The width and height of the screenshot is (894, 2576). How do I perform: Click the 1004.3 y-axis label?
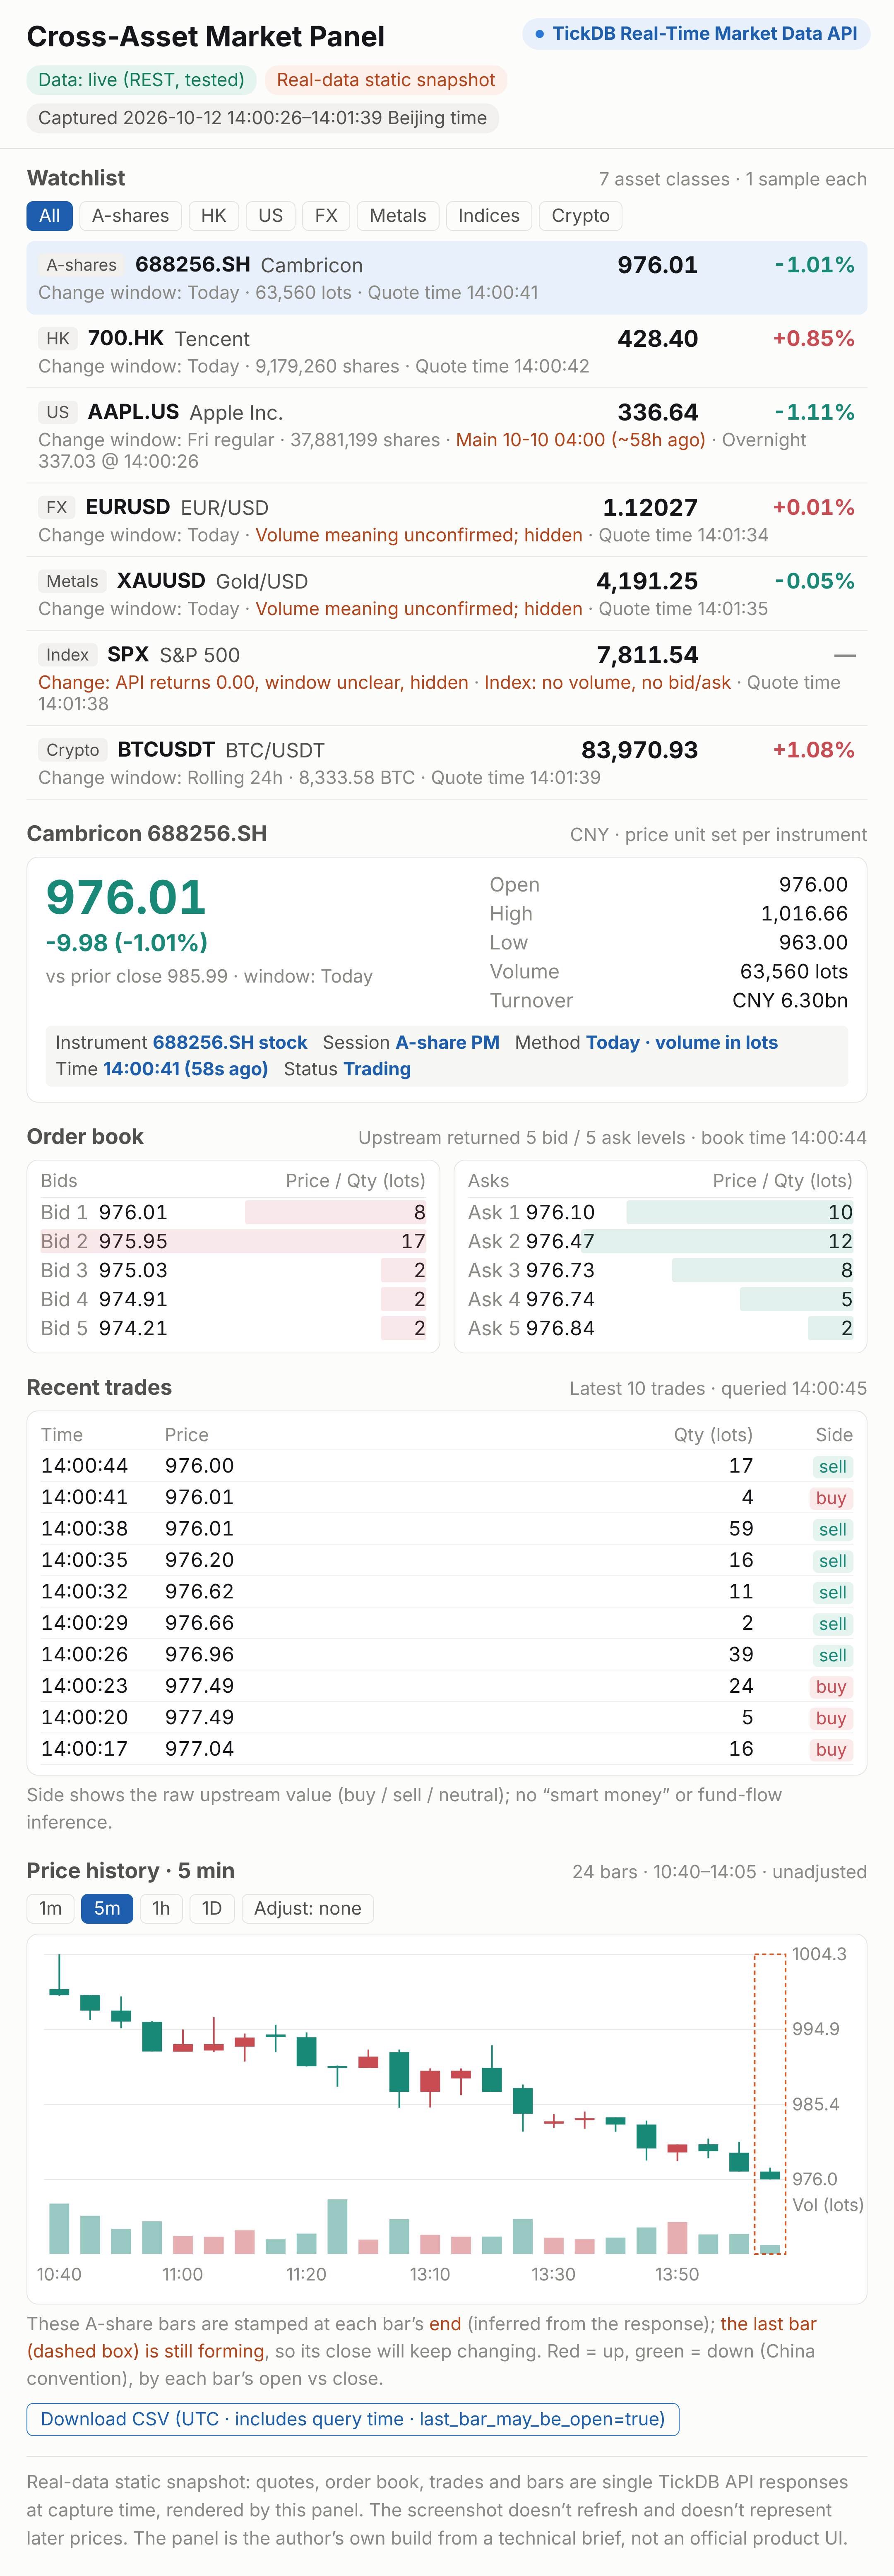[819, 1954]
